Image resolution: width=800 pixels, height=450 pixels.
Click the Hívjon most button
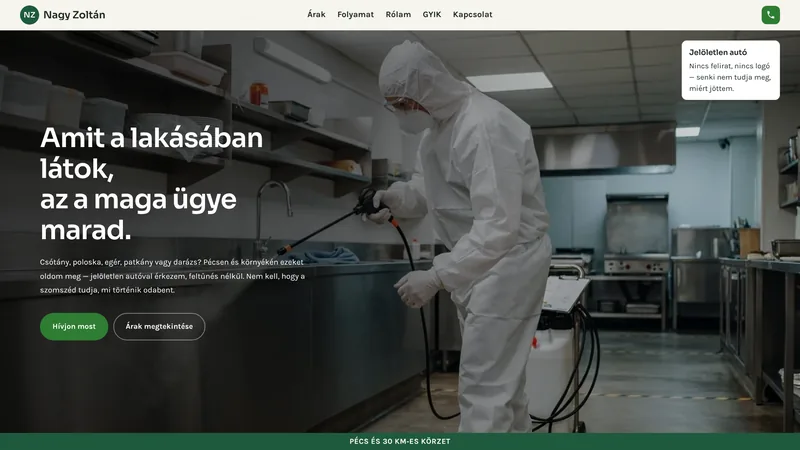(x=74, y=327)
